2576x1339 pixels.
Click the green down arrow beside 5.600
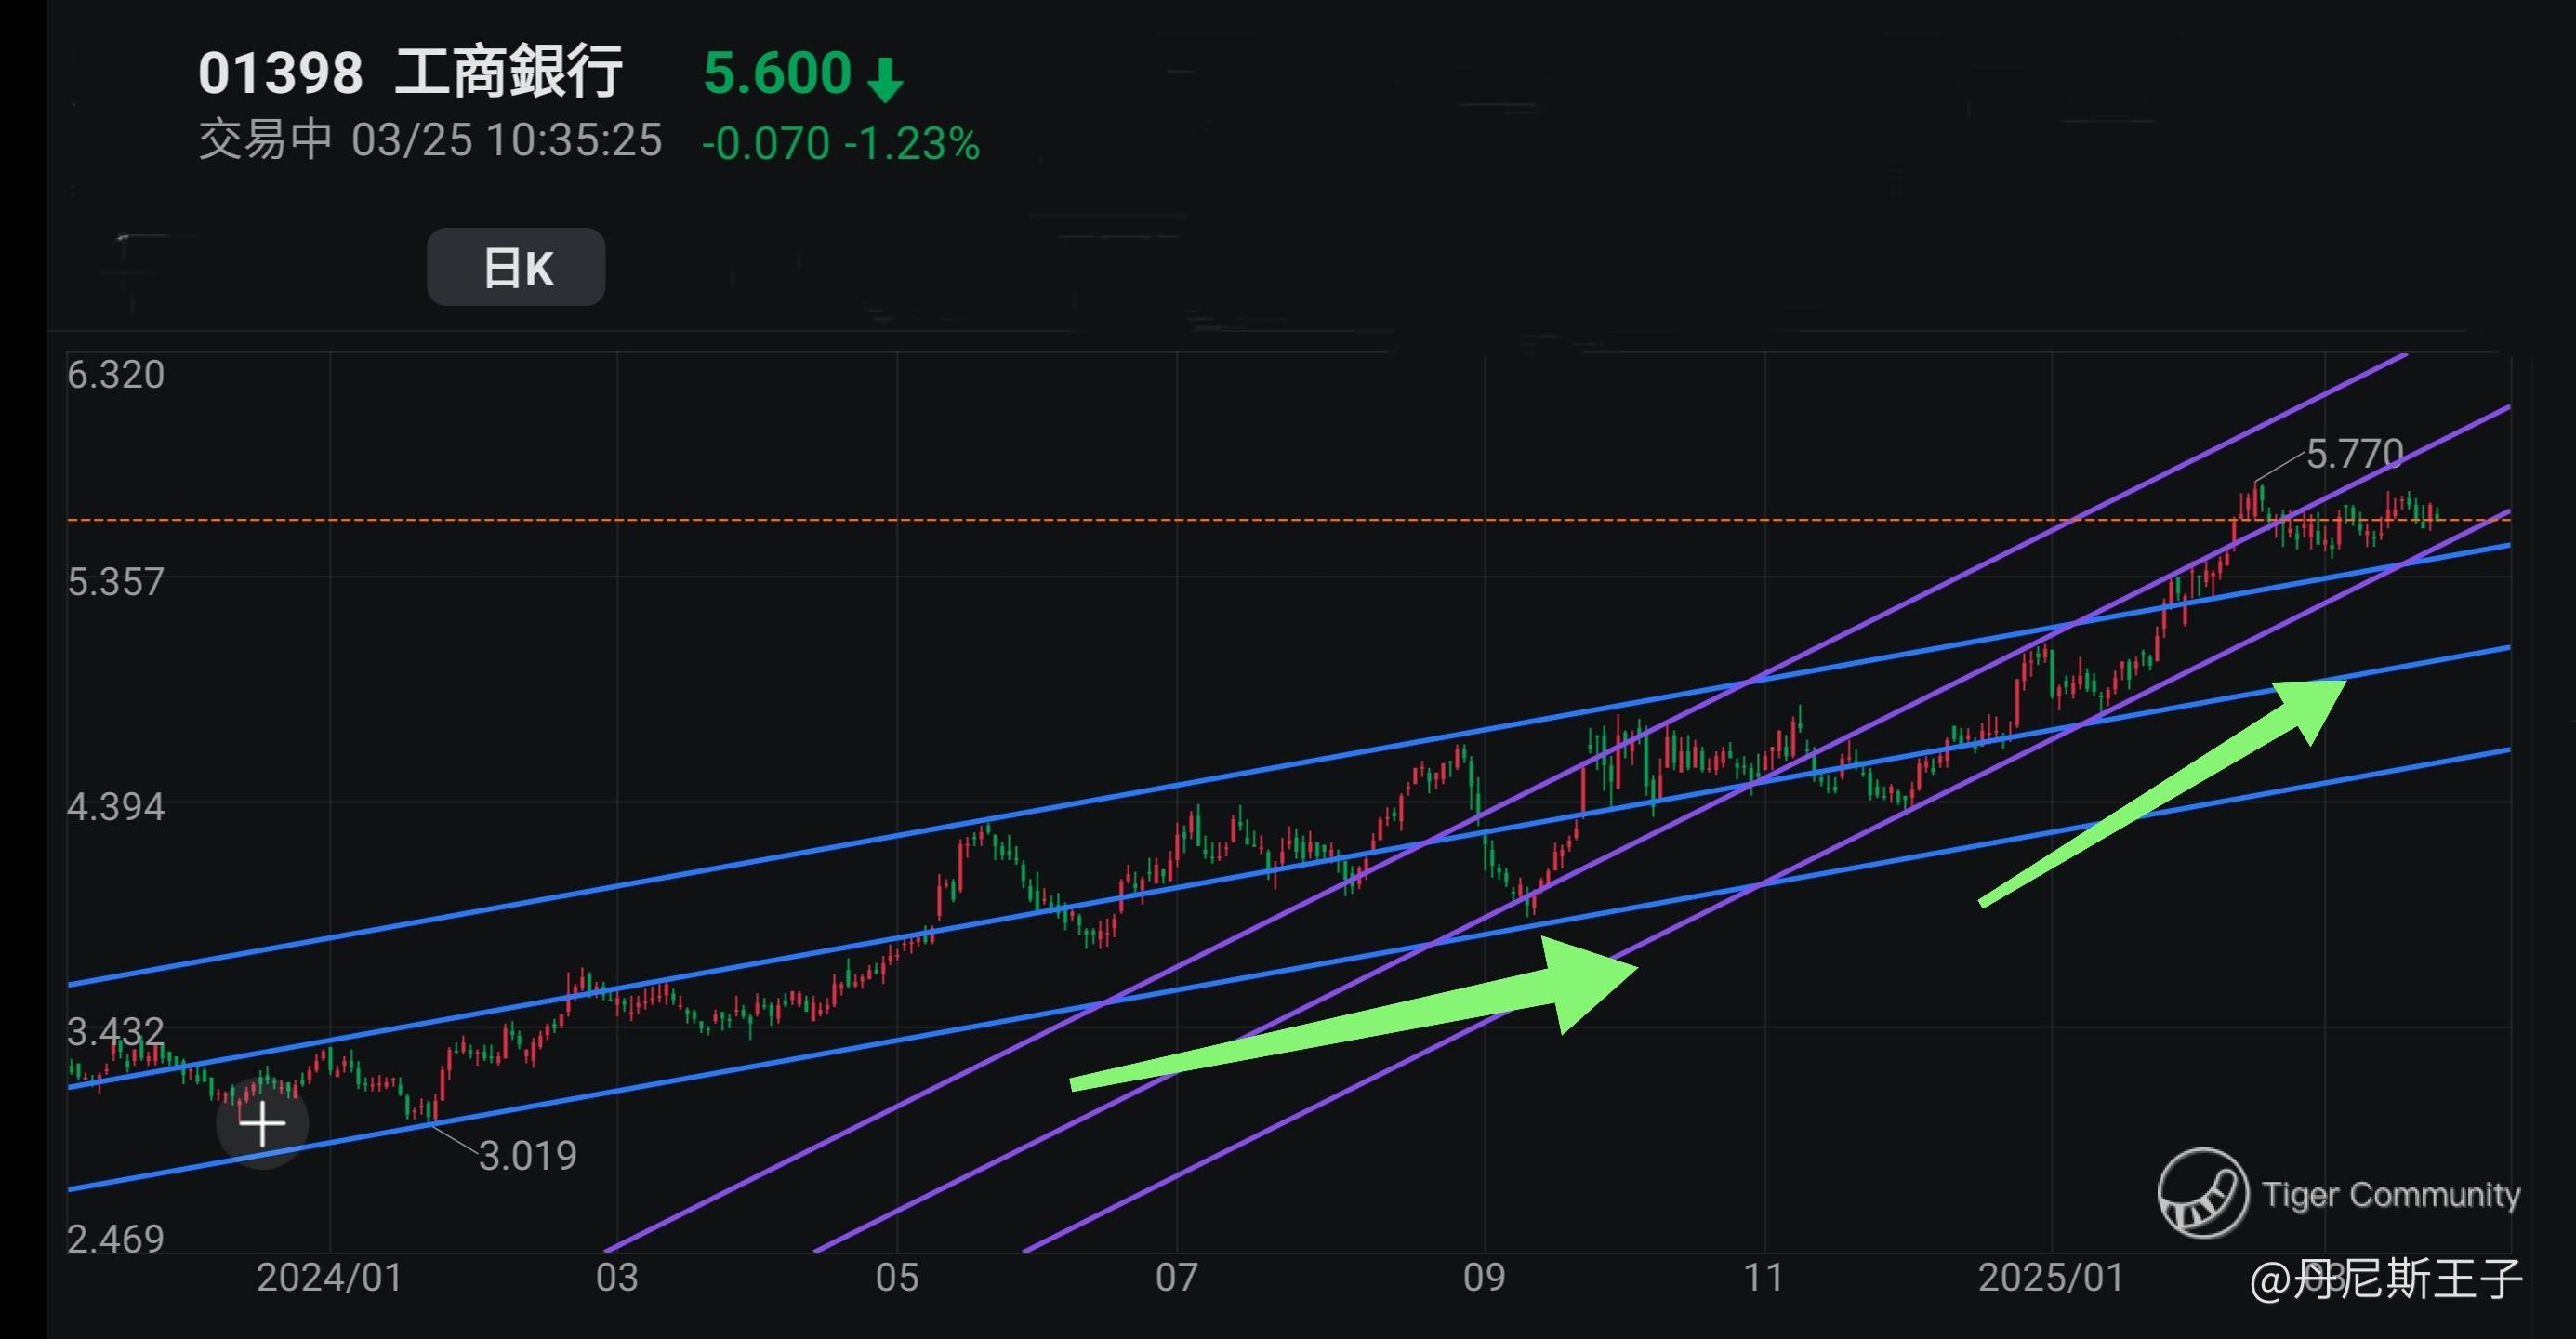coord(884,79)
